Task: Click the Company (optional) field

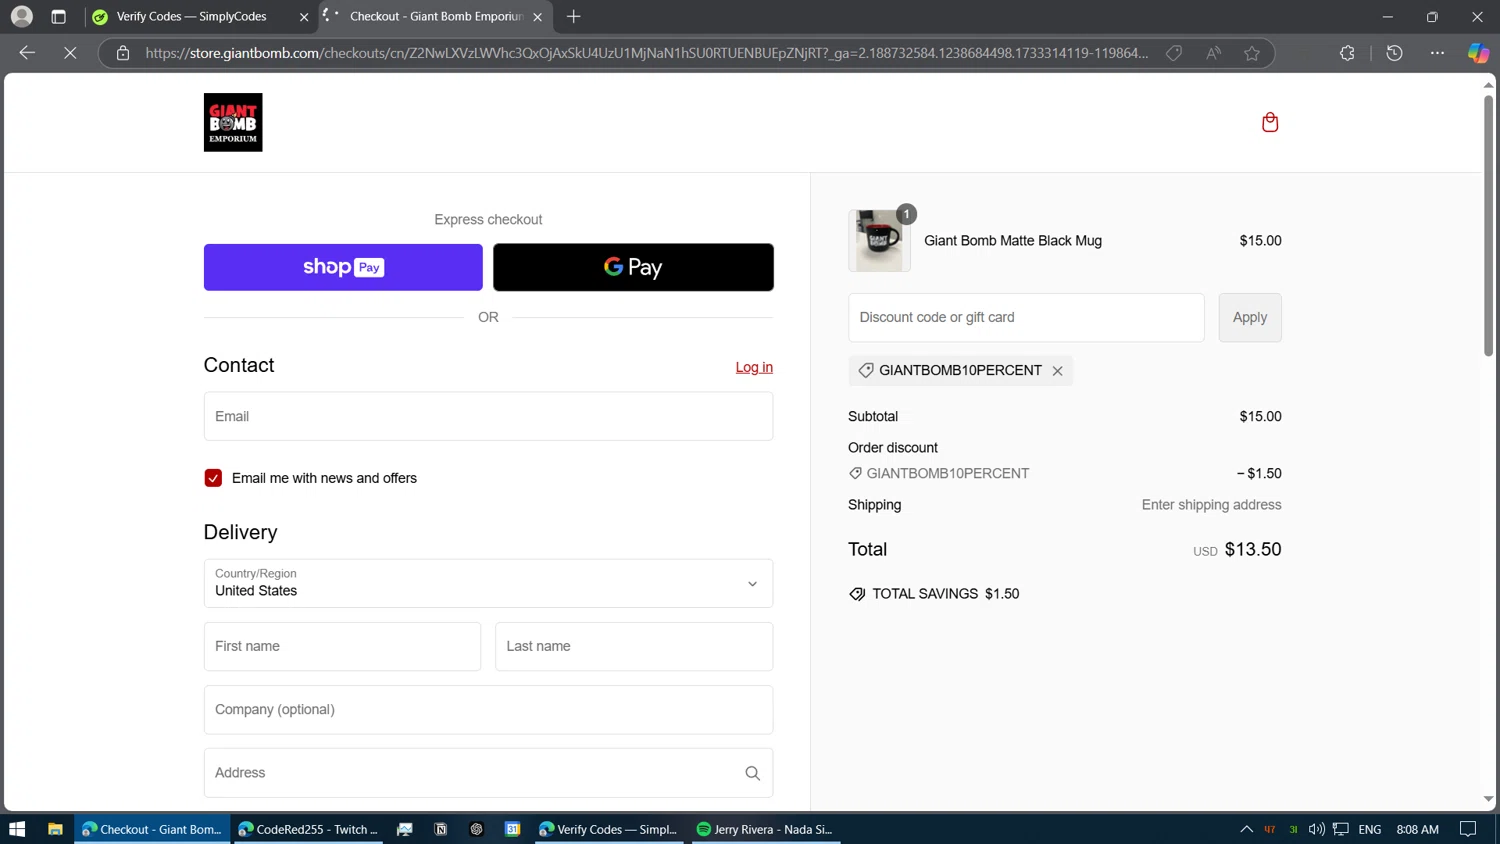Action: [x=488, y=709]
